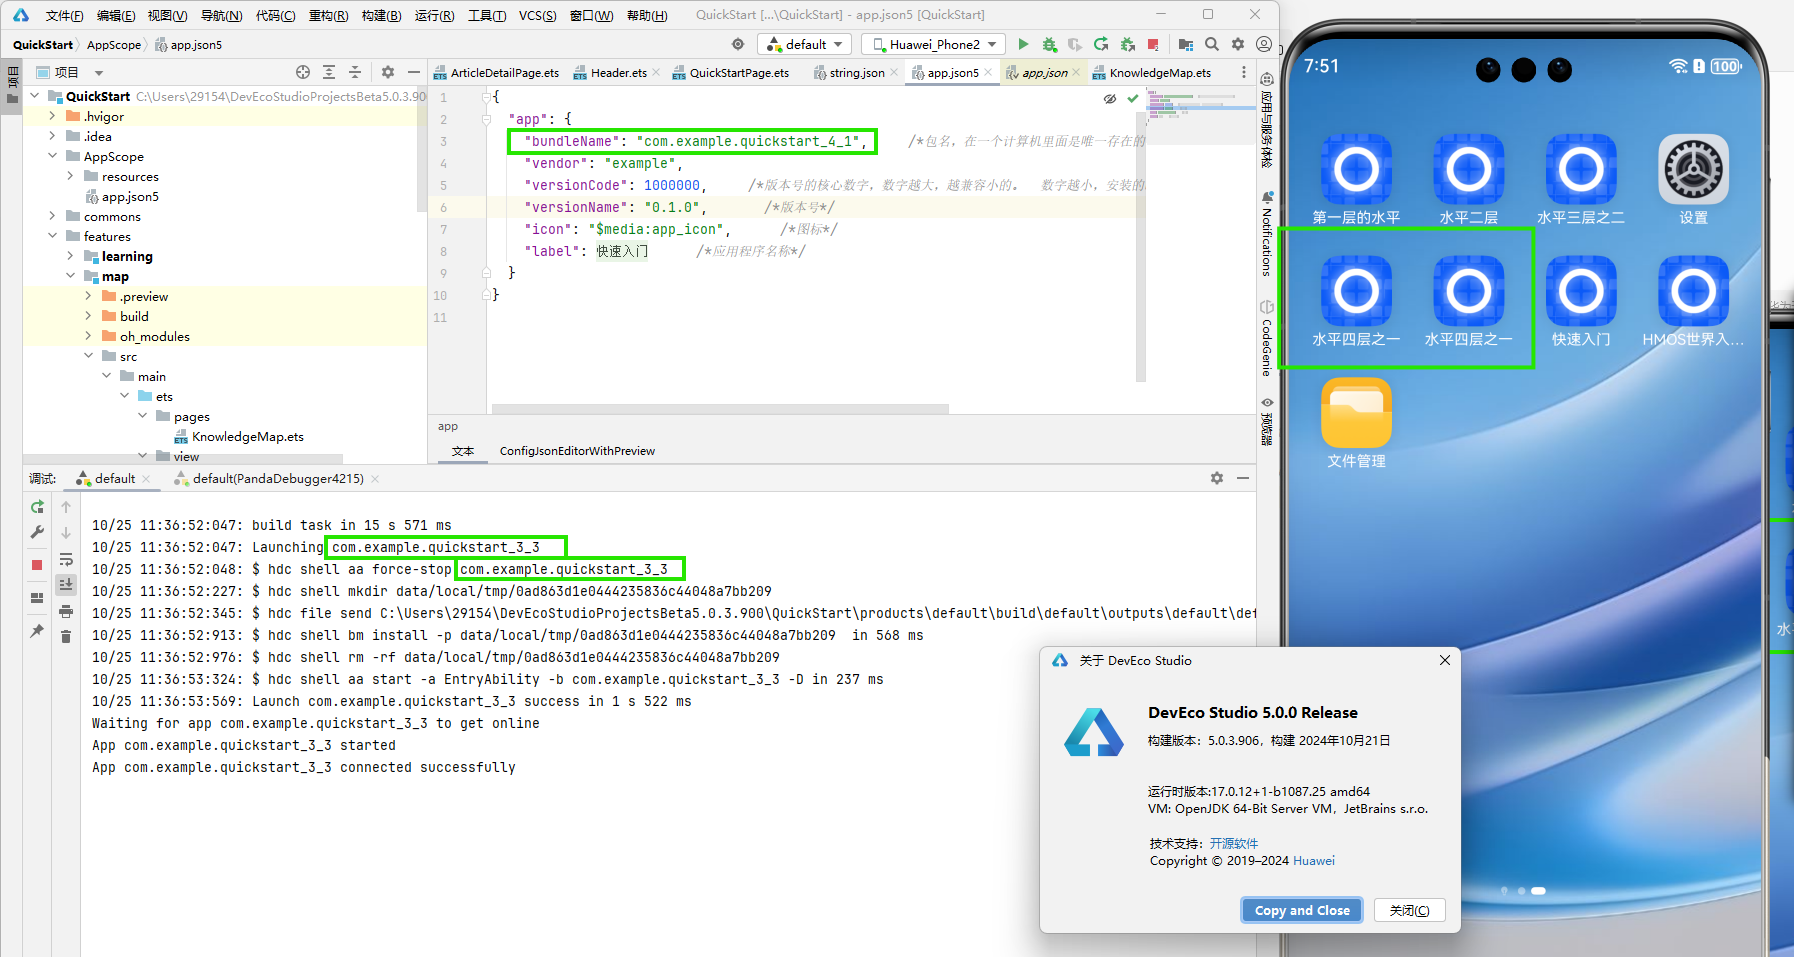Click the editor horizontal scrollbar
The height and width of the screenshot is (957, 1794).
(x=720, y=409)
